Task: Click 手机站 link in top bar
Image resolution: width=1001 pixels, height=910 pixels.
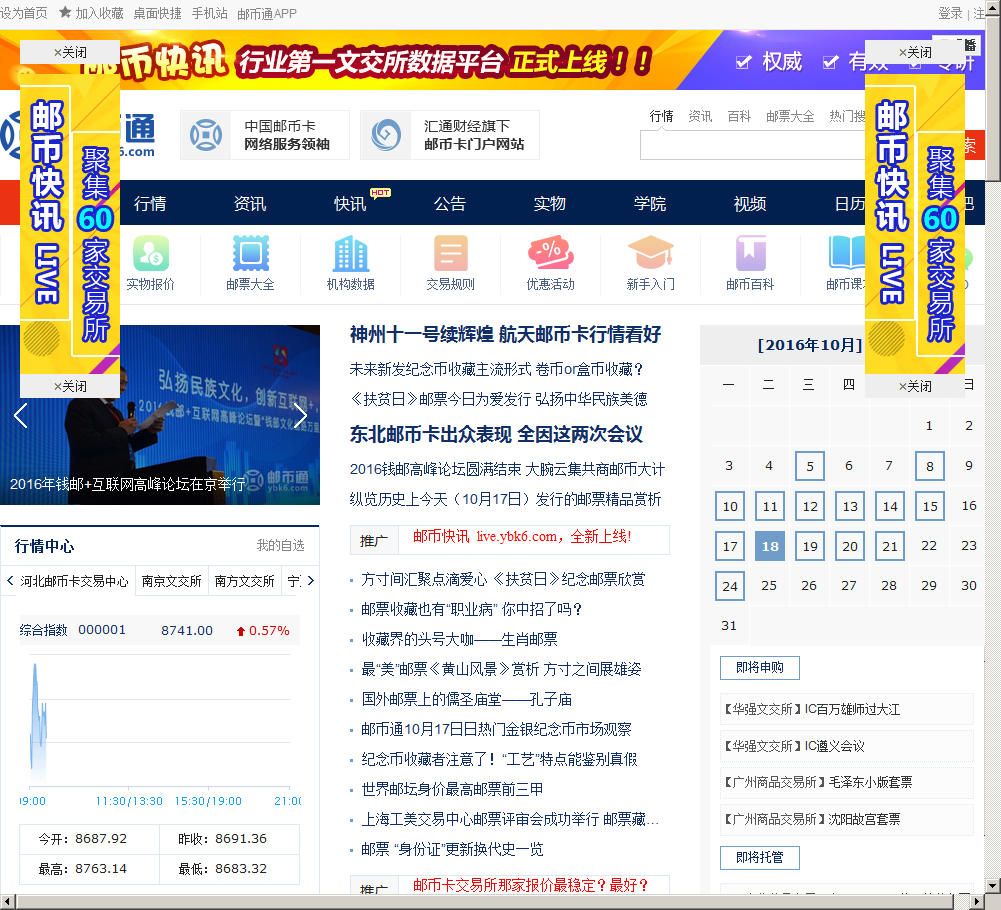Action: point(209,13)
